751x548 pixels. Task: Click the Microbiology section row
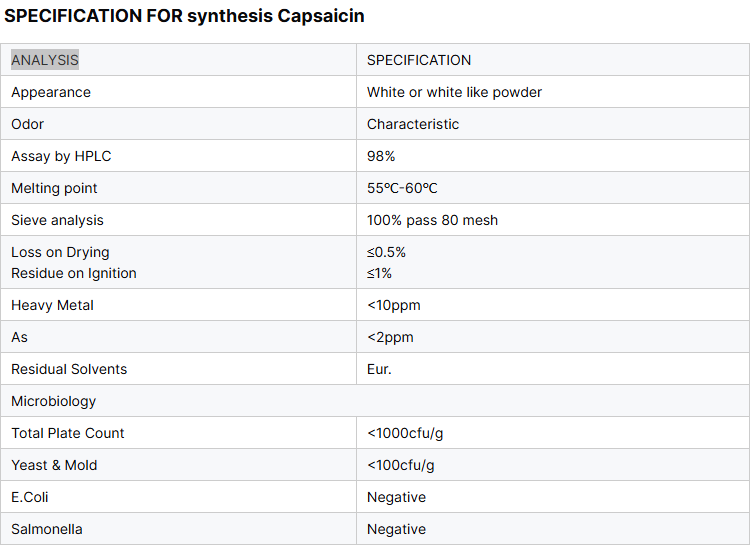(x=54, y=401)
